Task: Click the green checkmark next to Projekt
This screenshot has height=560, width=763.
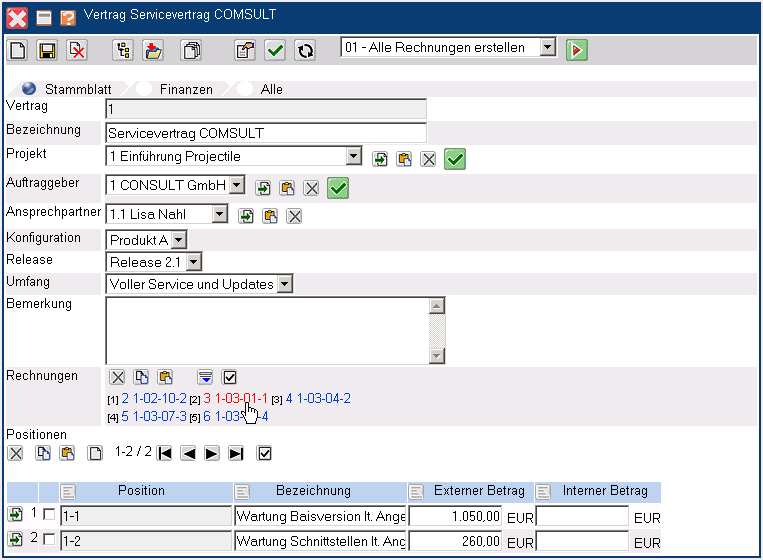Action: point(456,159)
